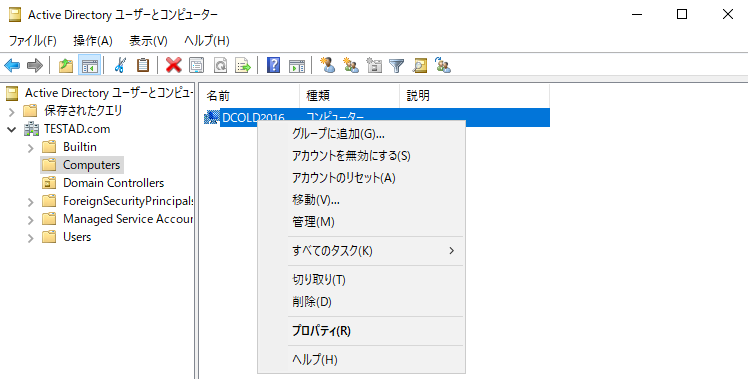
Task: Create new organizational unit toolbar icon
Action: [x=374, y=65]
